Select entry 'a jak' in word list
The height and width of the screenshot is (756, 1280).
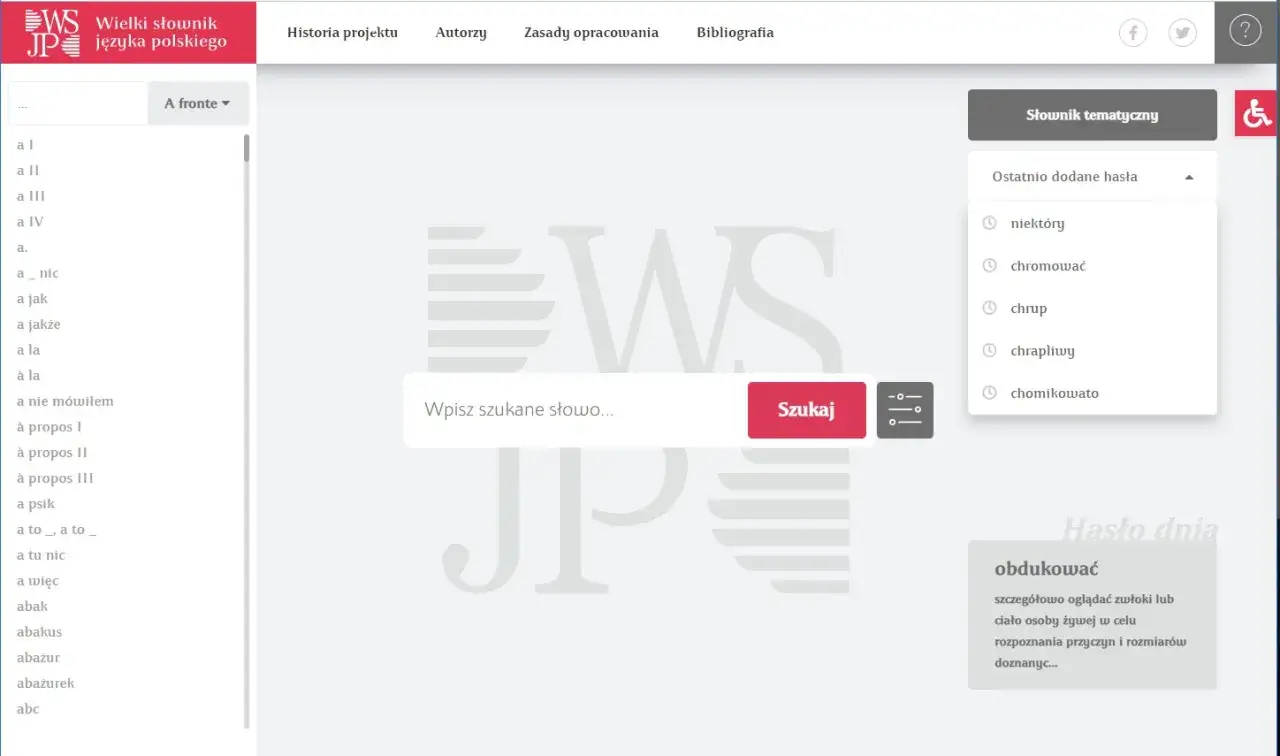click(32, 299)
